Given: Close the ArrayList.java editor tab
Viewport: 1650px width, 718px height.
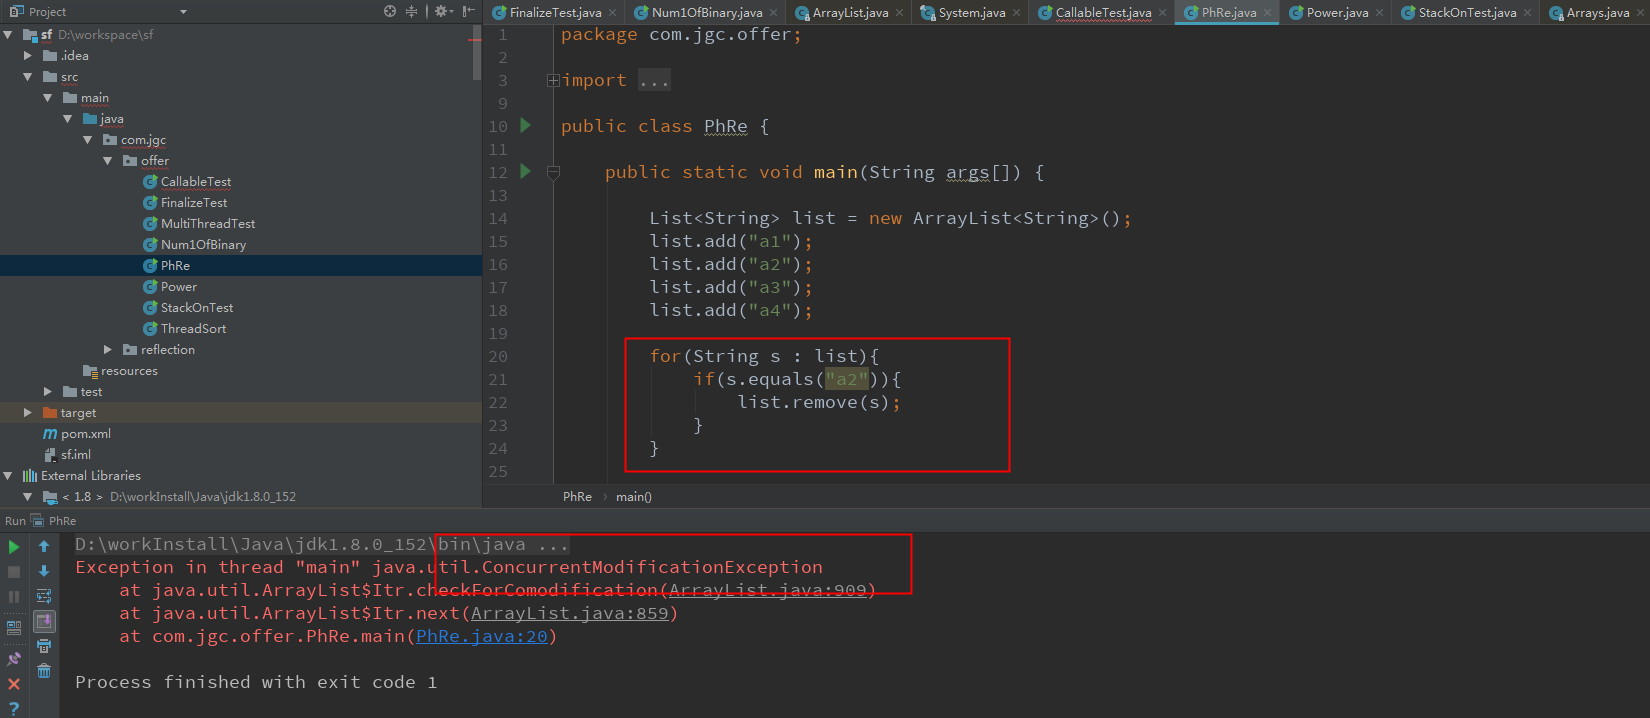Looking at the screenshot, I should tap(899, 13).
